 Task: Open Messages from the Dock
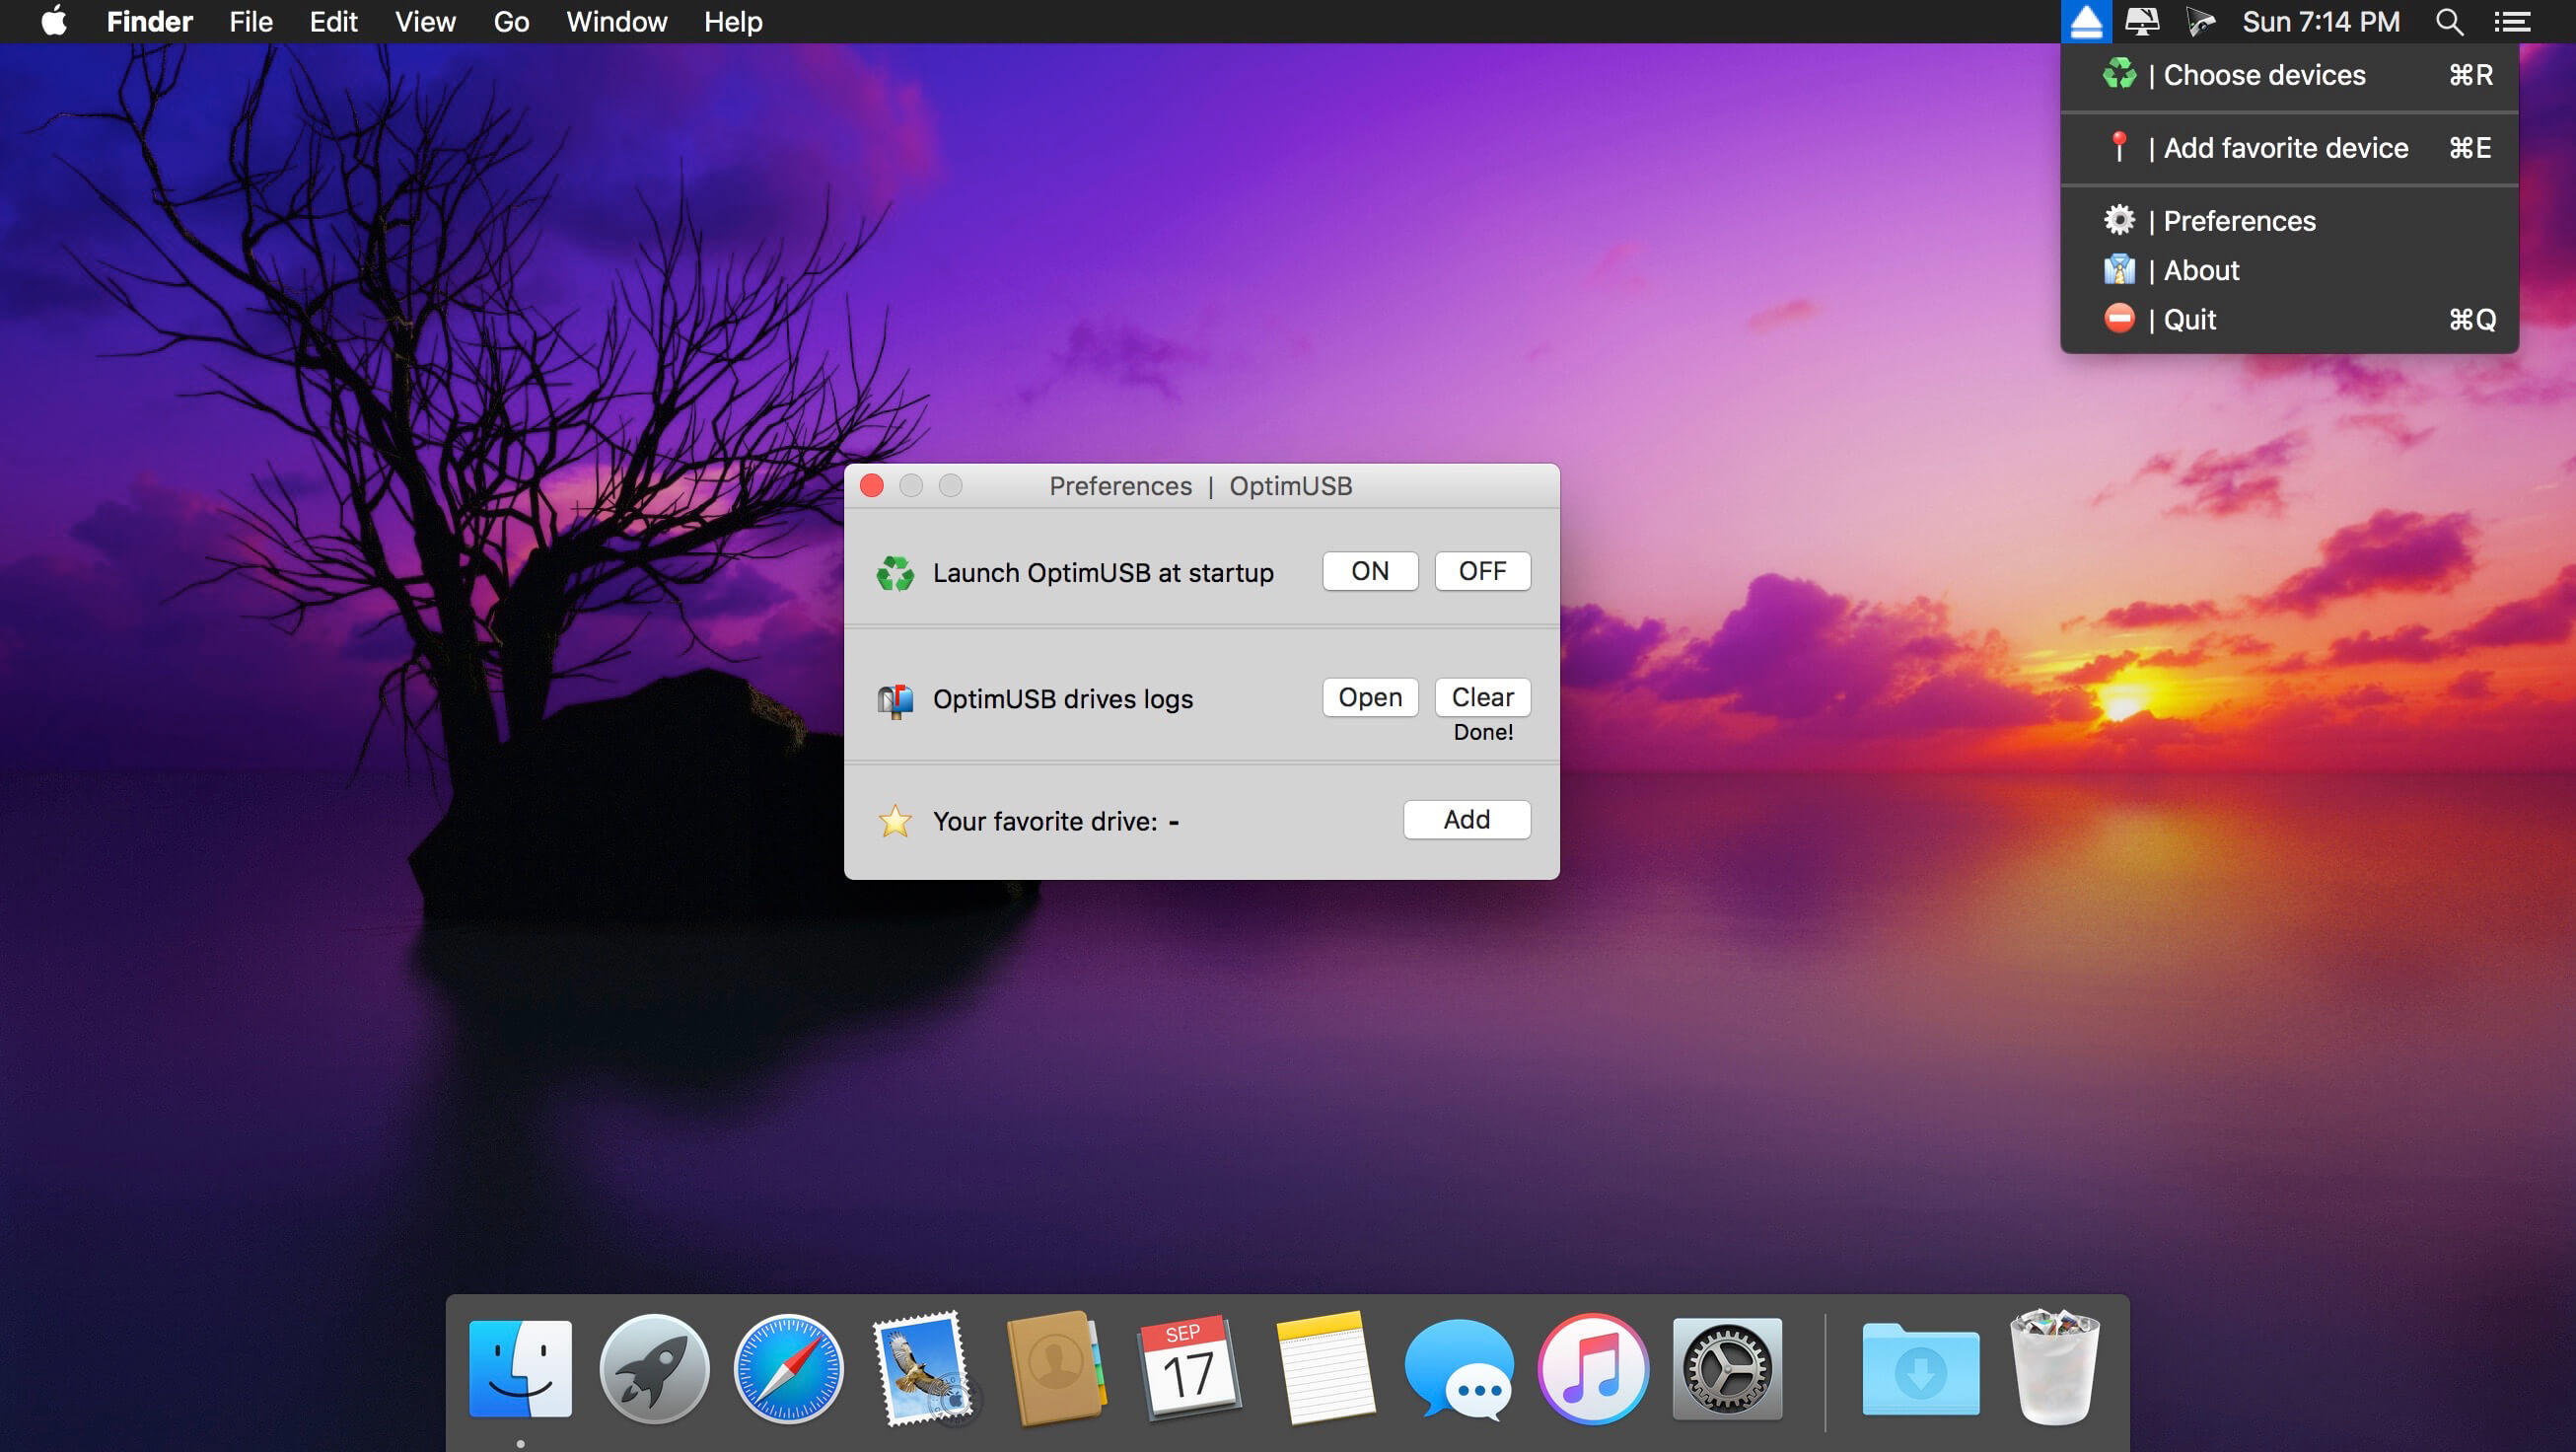1459,1368
